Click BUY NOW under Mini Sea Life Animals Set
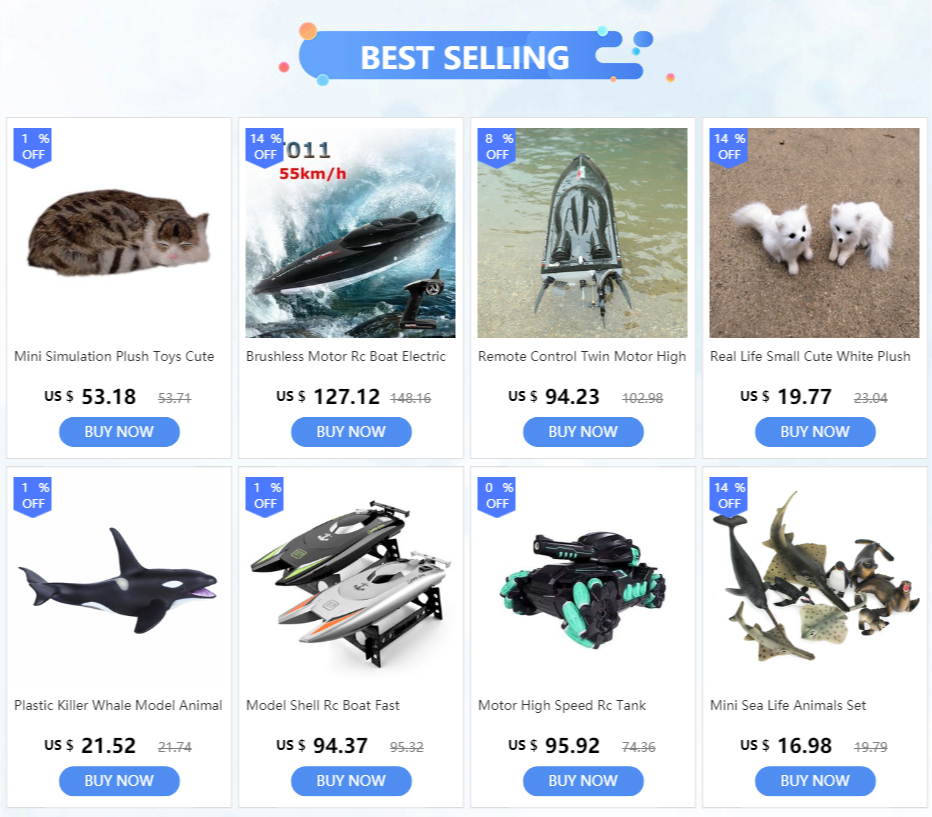The height and width of the screenshot is (817, 932). 815,781
